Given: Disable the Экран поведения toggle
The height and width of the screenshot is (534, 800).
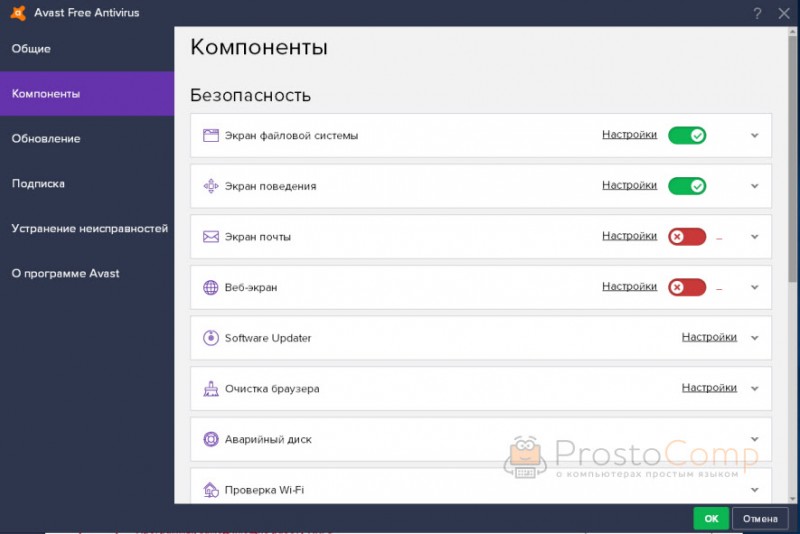Looking at the screenshot, I should click(x=687, y=186).
